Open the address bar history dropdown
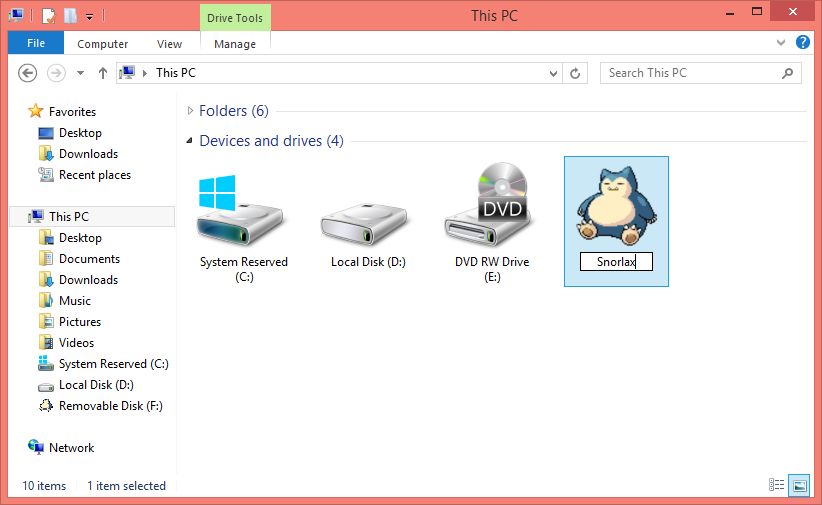This screenshot has height=505, width=822. 555,73
